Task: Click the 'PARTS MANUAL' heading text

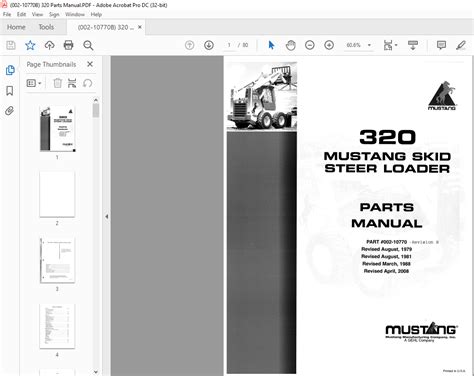Action: pos(387,215)
